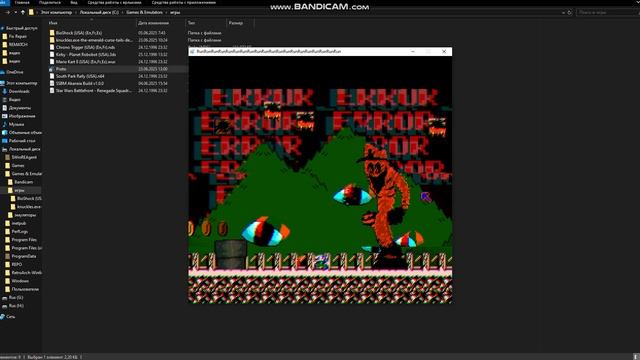Image resolution: width=640 pixels, height=360 pixels.
Task: Select the Games folder in the tree
Action: 18,166
